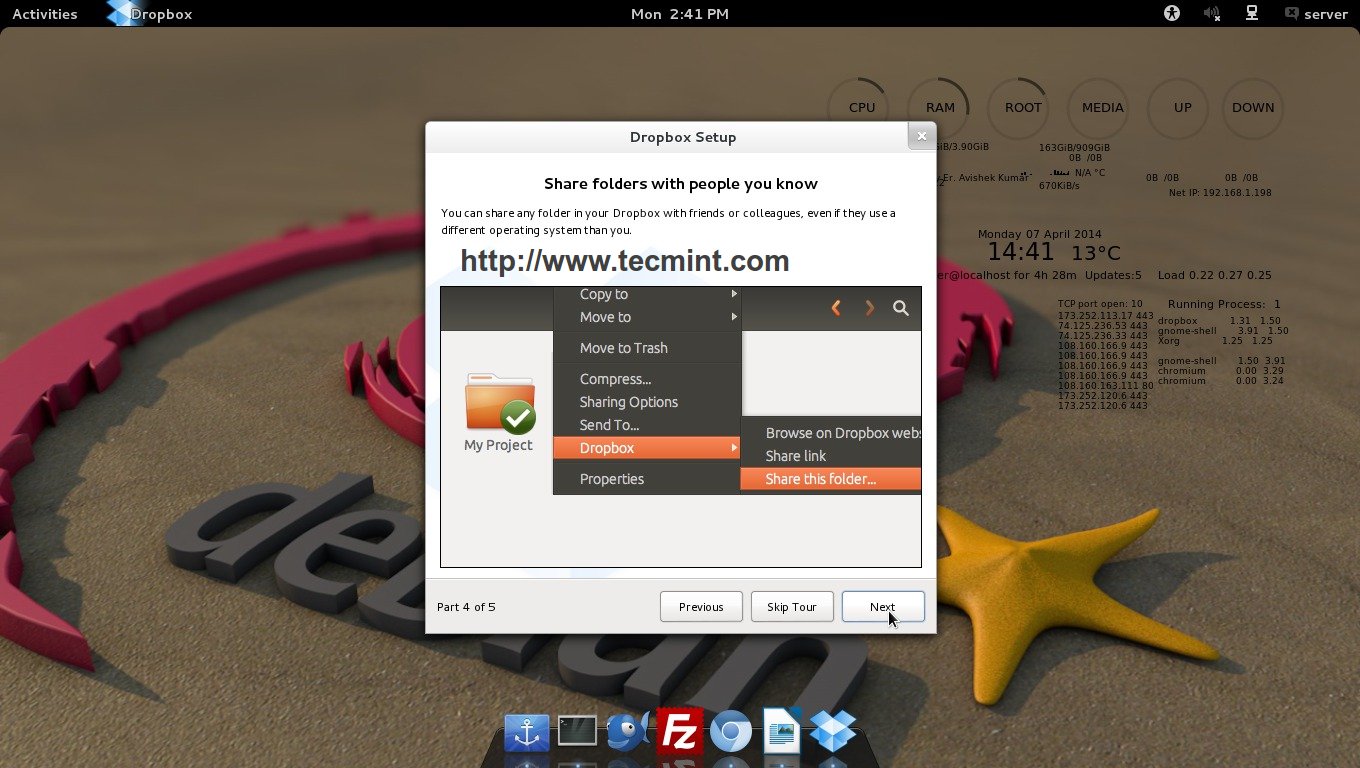This screenshot has height=768, width=1360.
Task: Click 'Sharing Options' in the illustrated menu
Action: (x=629, y=402)
